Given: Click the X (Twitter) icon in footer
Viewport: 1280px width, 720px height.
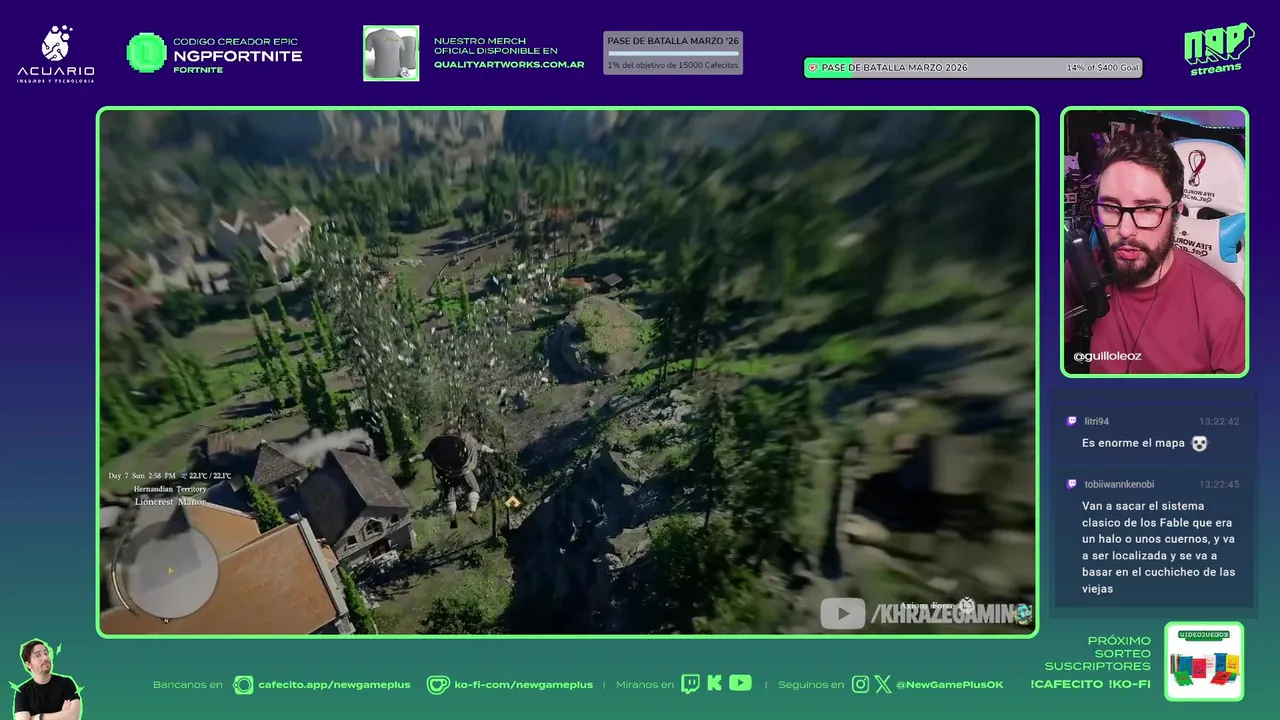Looking at the screenshot, I should [883, 684].
